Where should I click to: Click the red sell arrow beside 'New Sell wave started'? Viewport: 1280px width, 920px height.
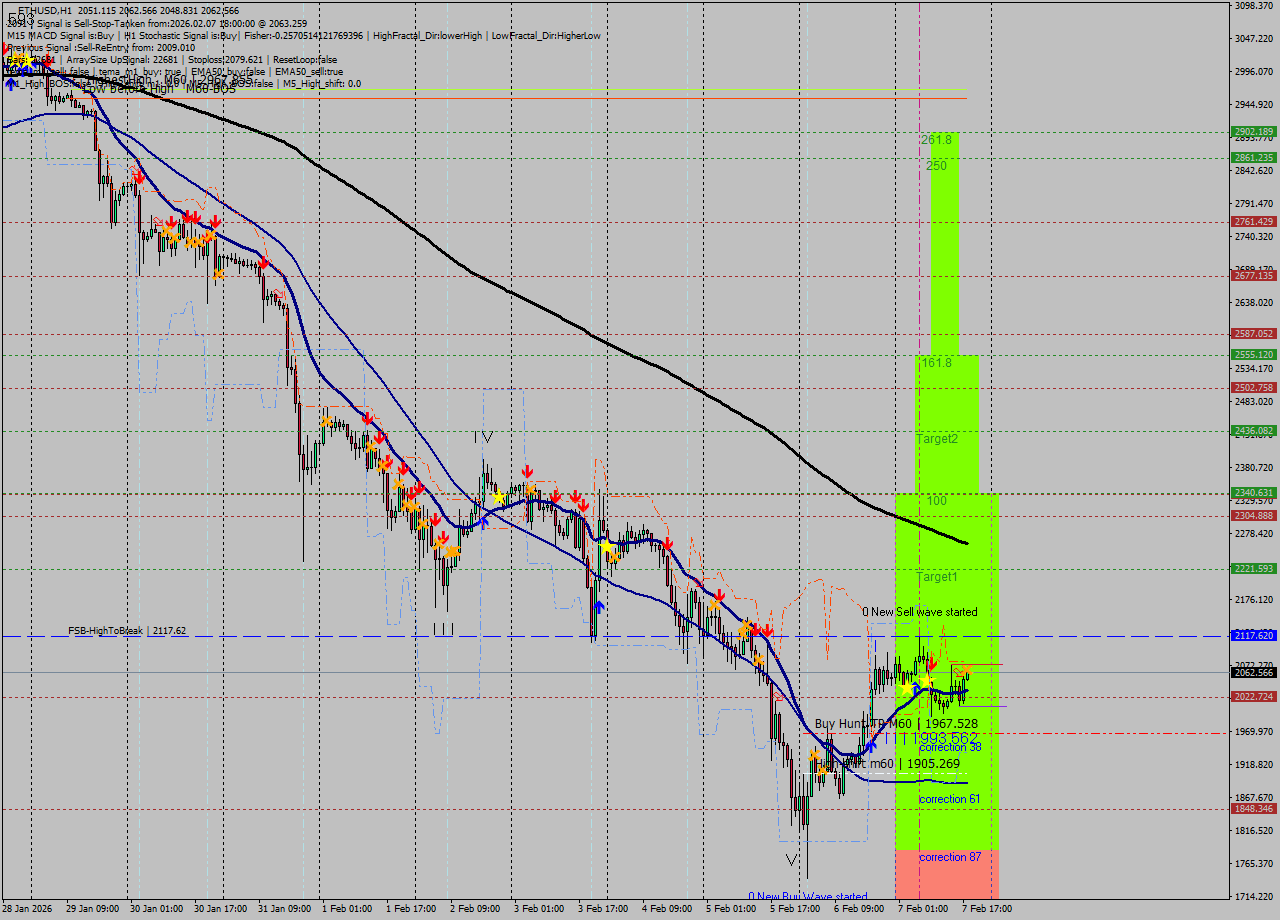click(x=932, y=663)
